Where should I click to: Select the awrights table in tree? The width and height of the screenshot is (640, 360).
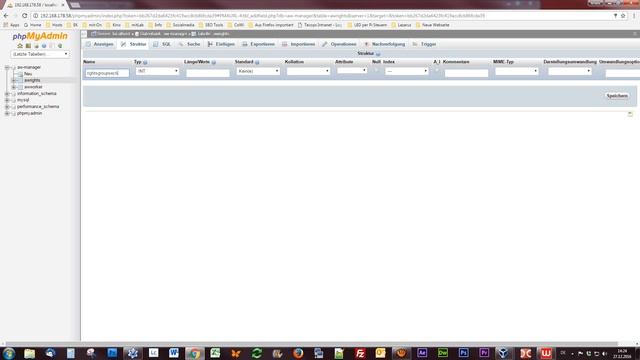pyautogui.click(x=32, y=80)
